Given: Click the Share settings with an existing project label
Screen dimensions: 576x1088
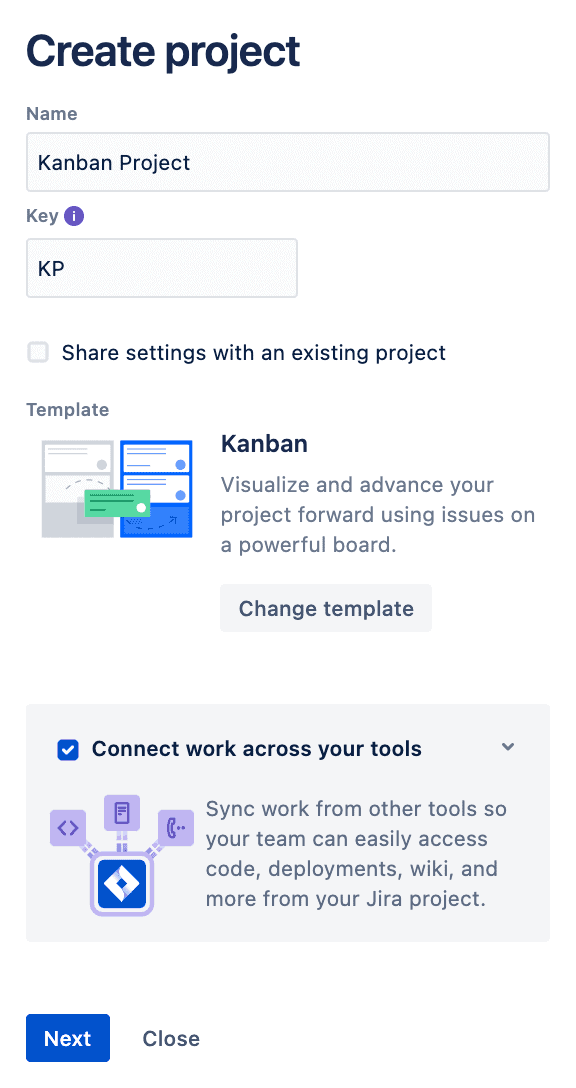Looking at the screenshot, I should pos(254,353).
